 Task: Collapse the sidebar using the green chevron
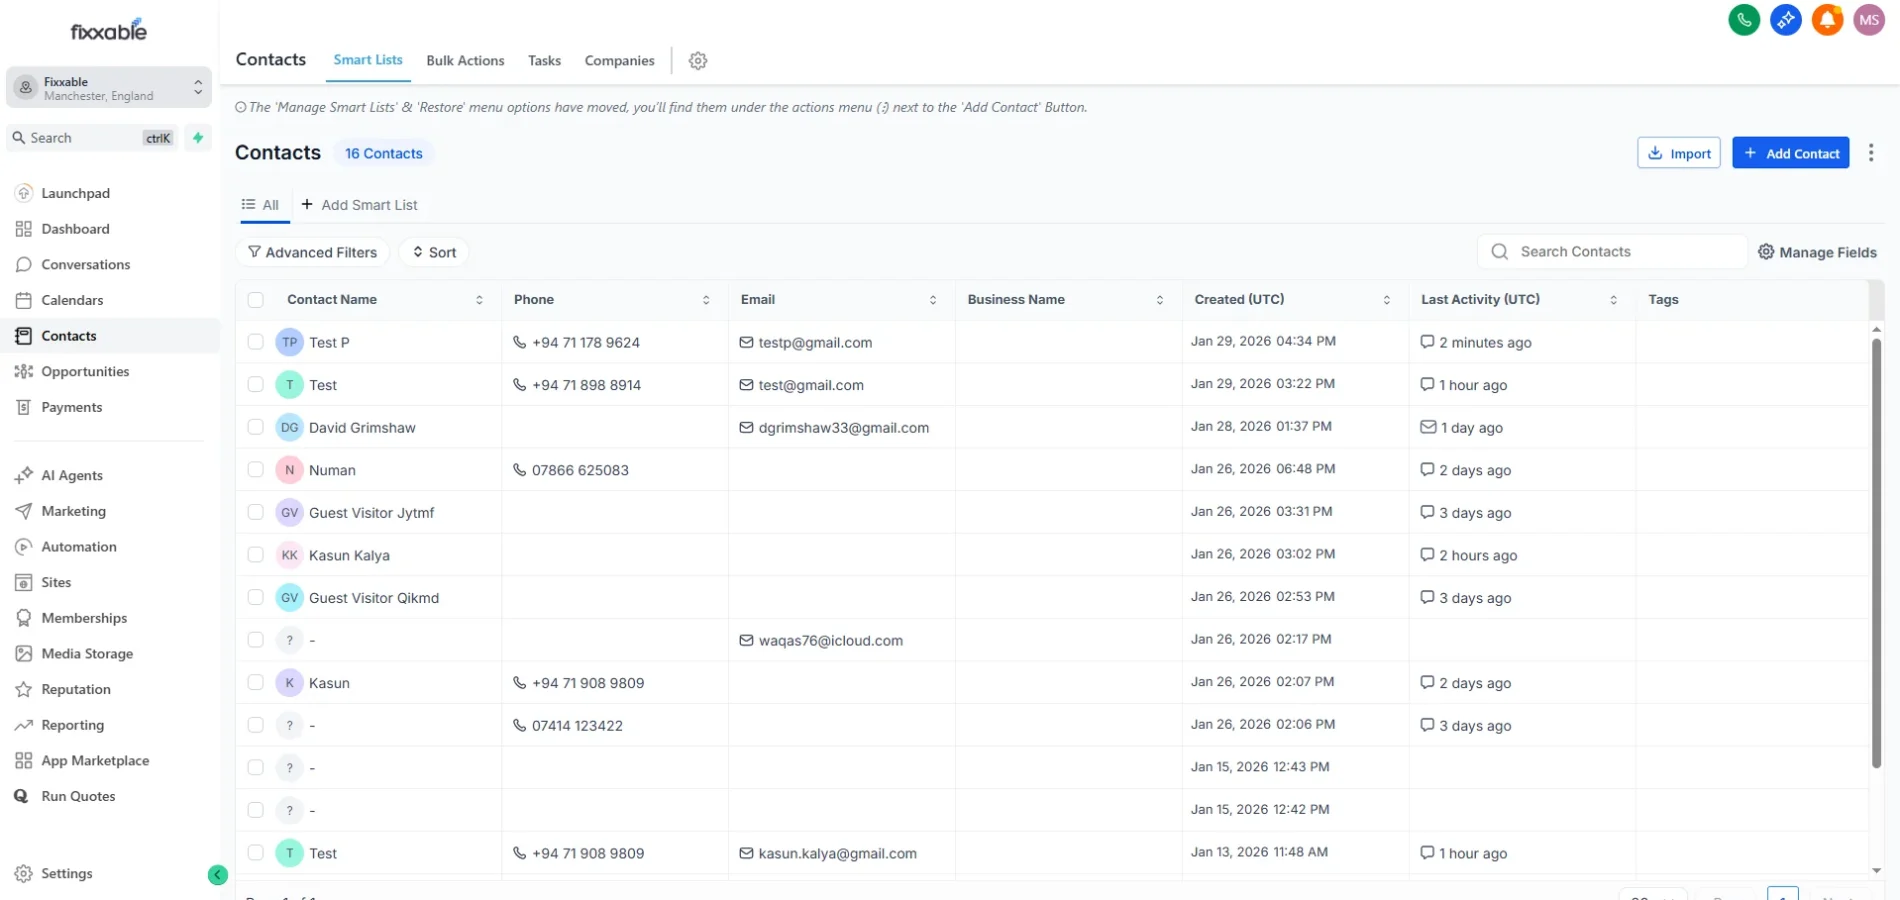pyautogui.click(x=218, y=874)
